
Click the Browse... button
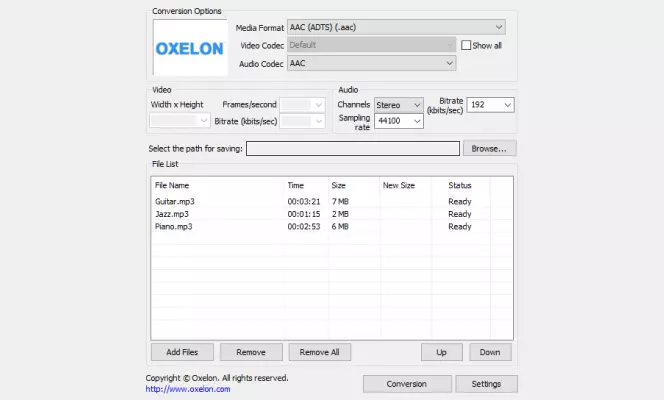point(490,149)
